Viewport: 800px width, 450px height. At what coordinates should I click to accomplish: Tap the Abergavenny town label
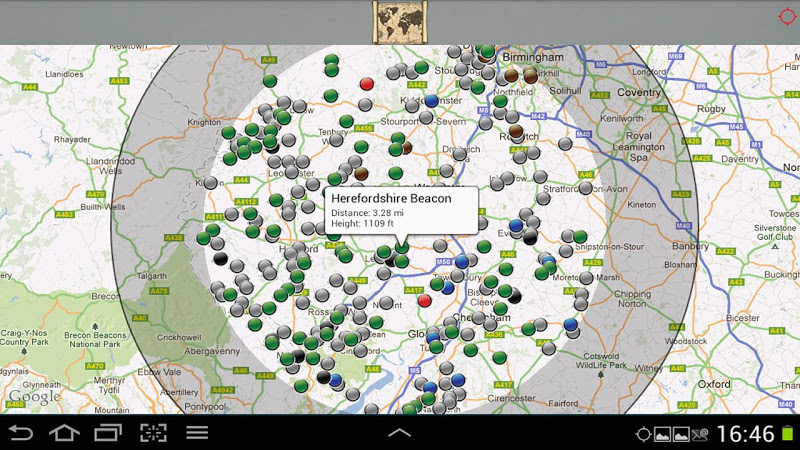coord(212,351)
